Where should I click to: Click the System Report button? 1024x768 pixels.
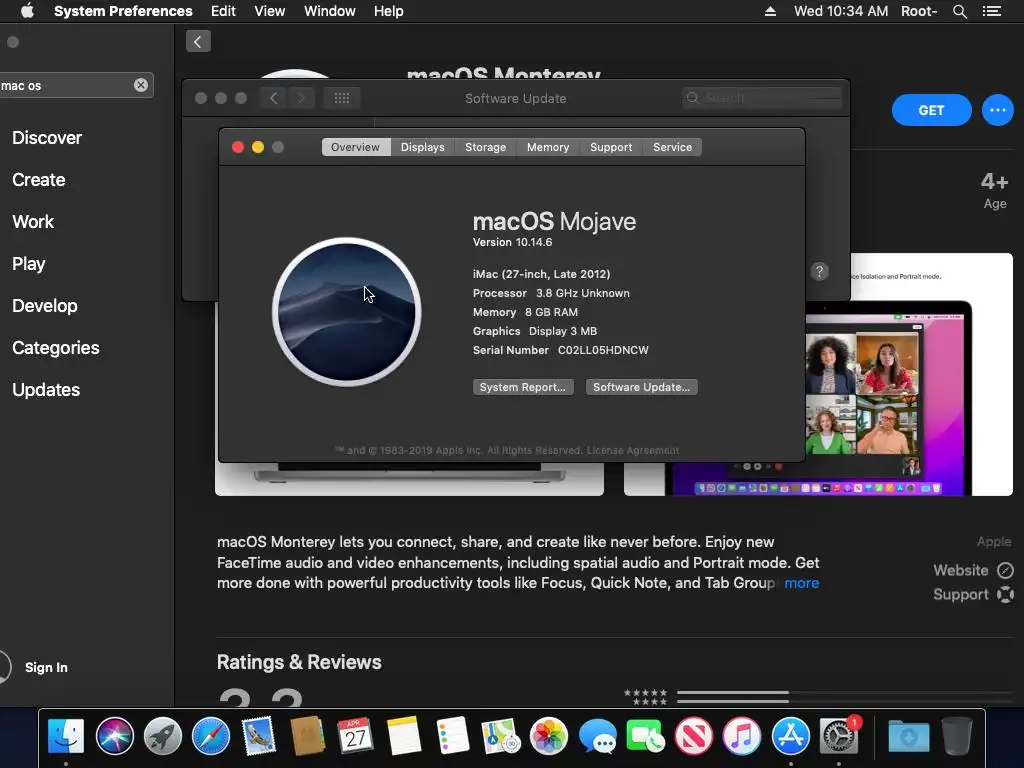point(523,387)
